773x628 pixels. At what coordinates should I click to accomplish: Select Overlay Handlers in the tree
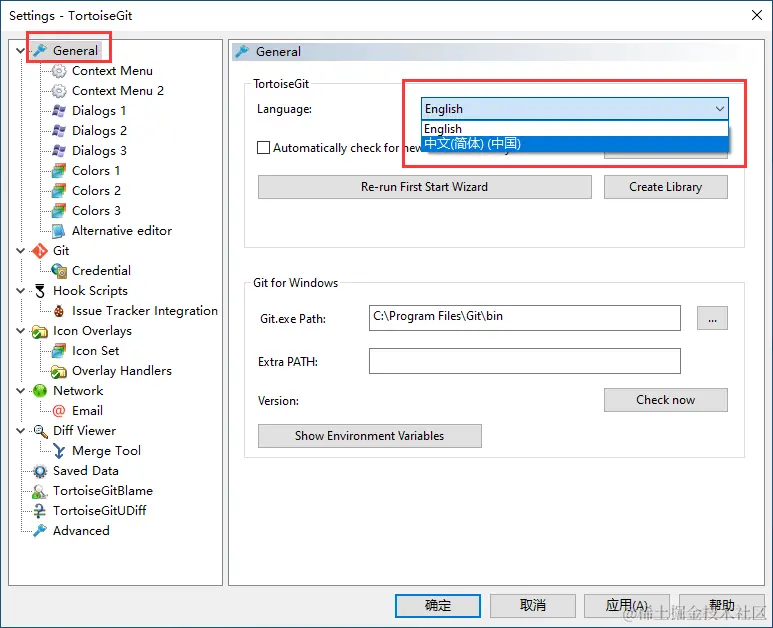click(x=122, y=371)
